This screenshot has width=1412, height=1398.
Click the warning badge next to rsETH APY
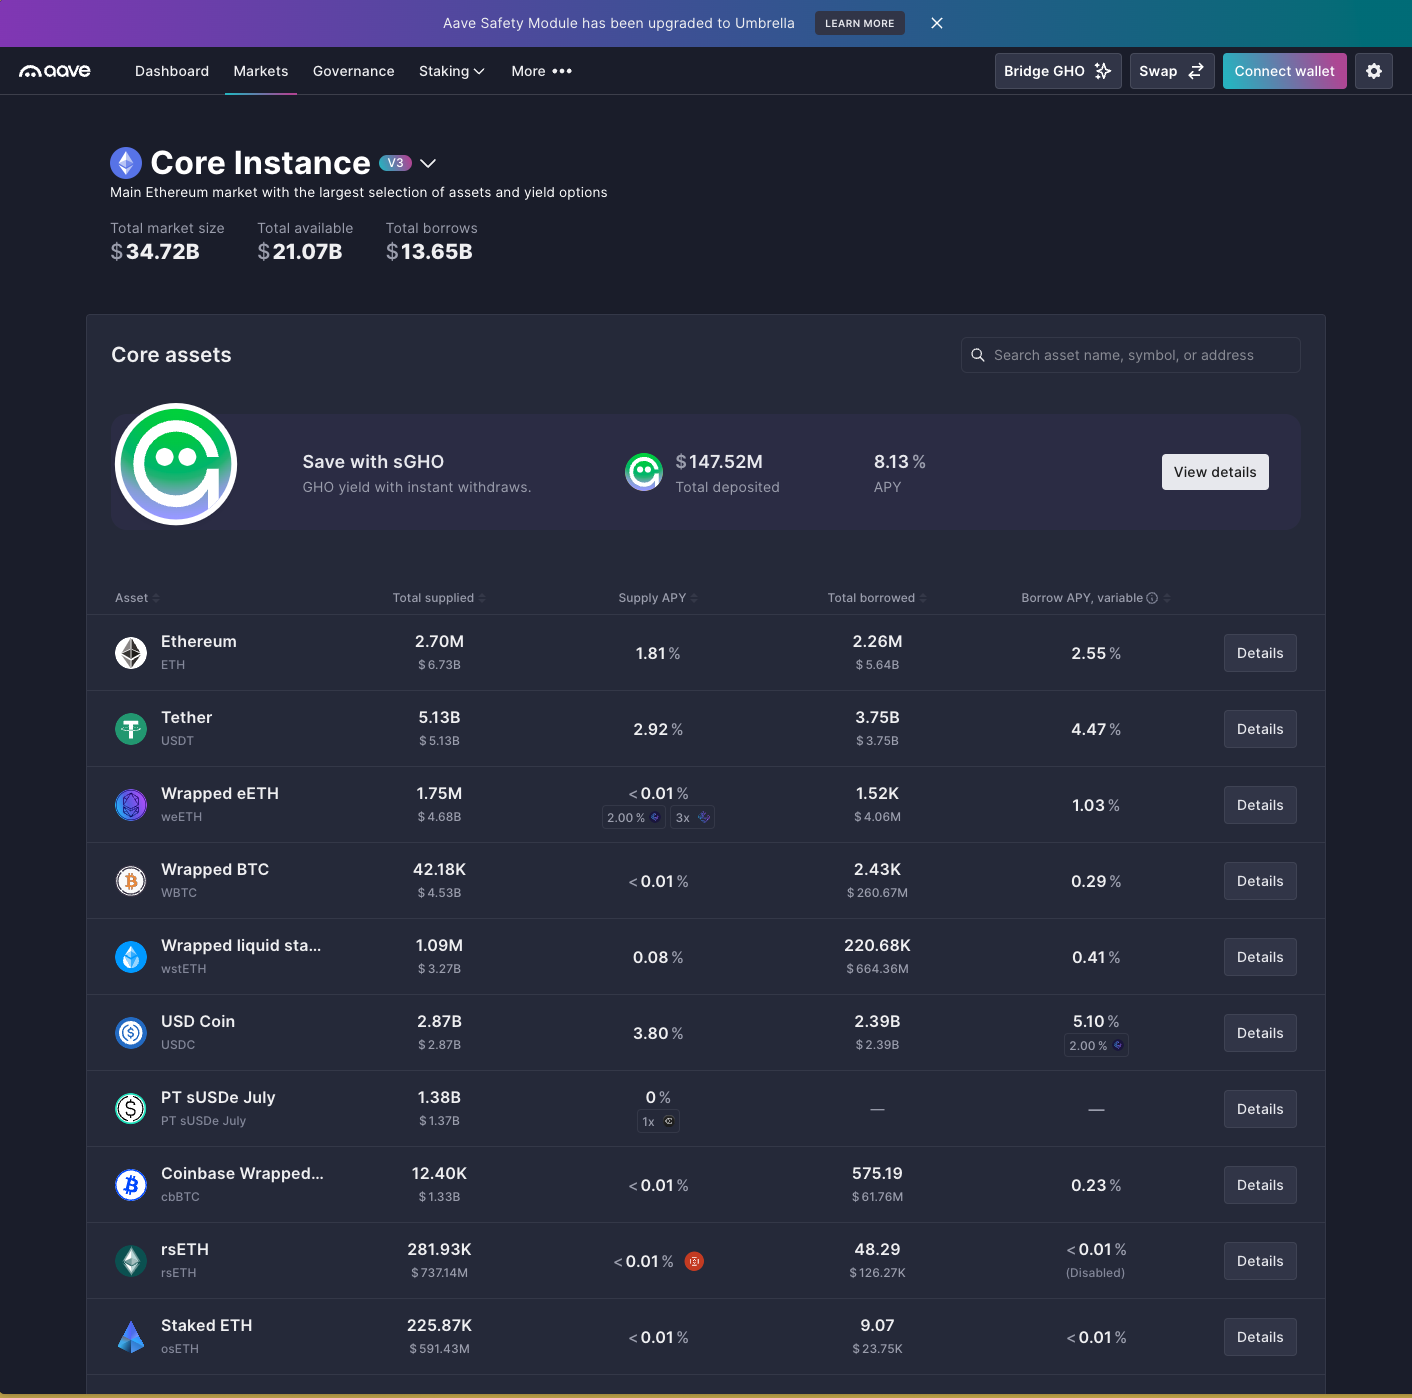[695, 1261]
